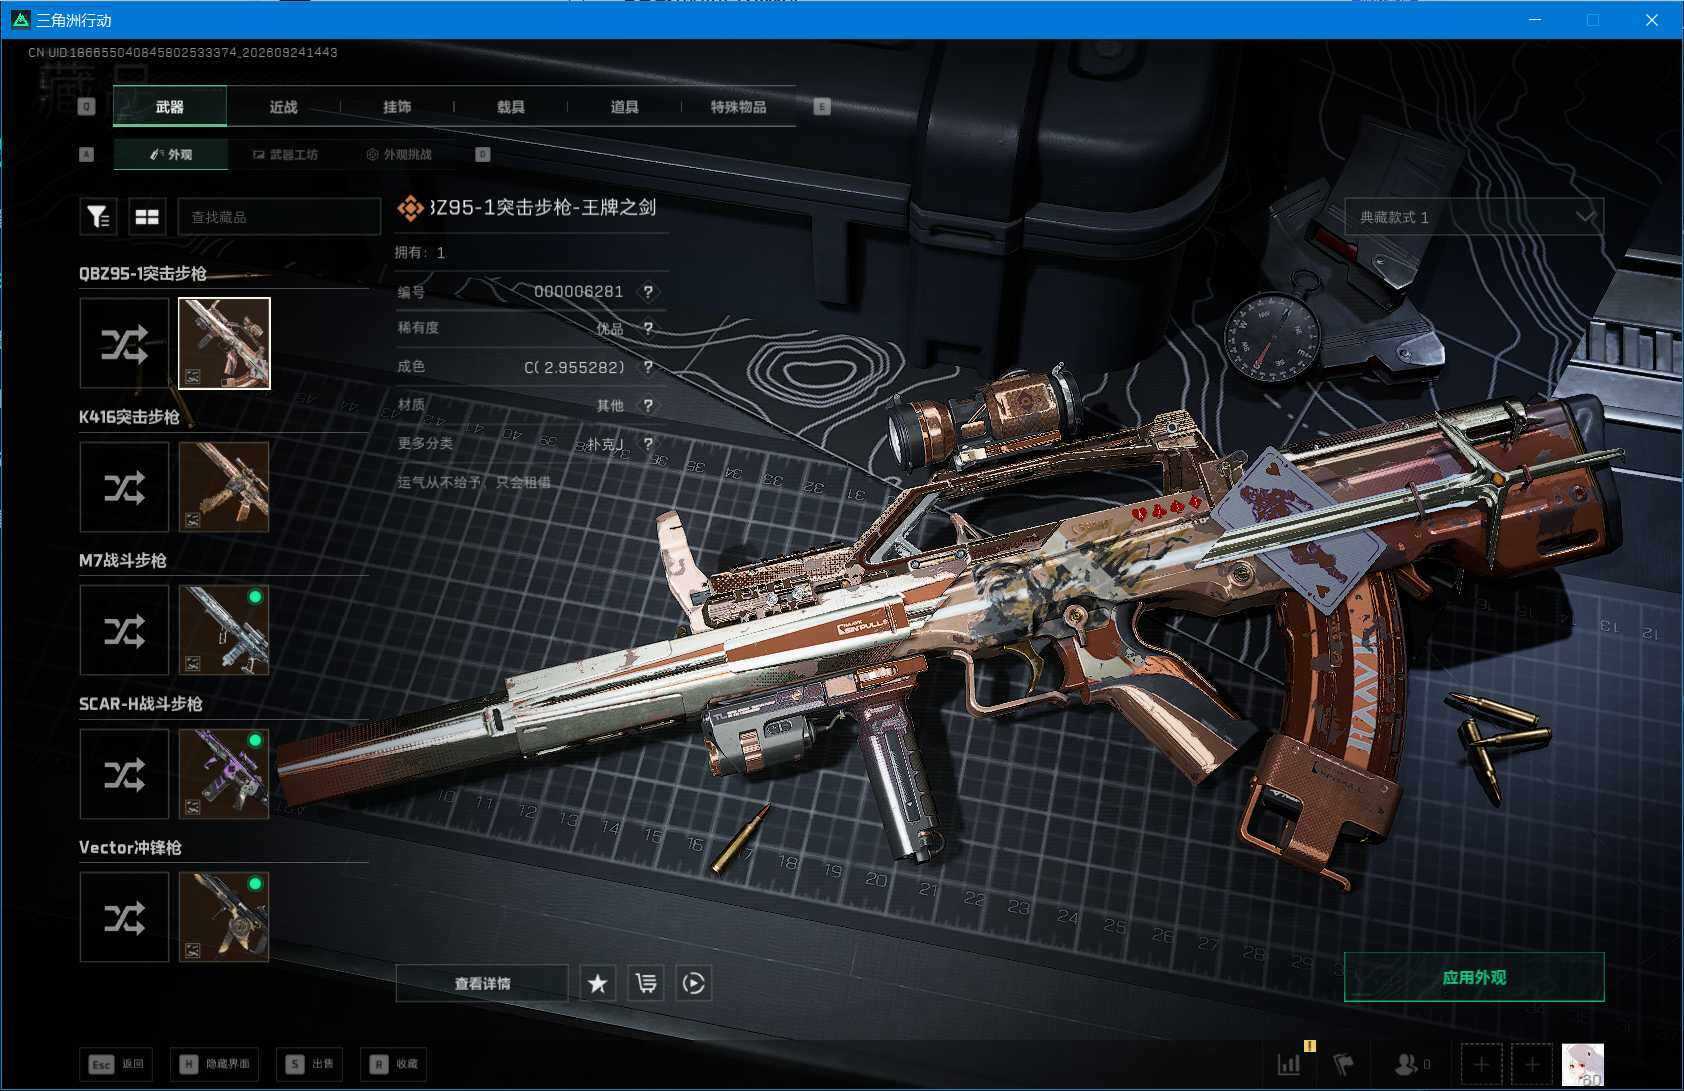Click the 出售 sell button
Screen dimensions: 1684x1091
[310, 1064]
